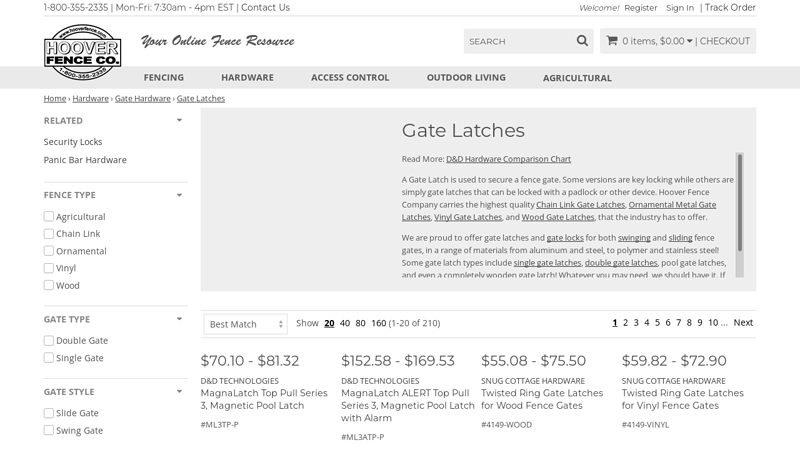Image resolution: width=800 pixels, height=450 pixels.
Task: Open the Outdoor Living menu
Action: [x=466, y=78]
